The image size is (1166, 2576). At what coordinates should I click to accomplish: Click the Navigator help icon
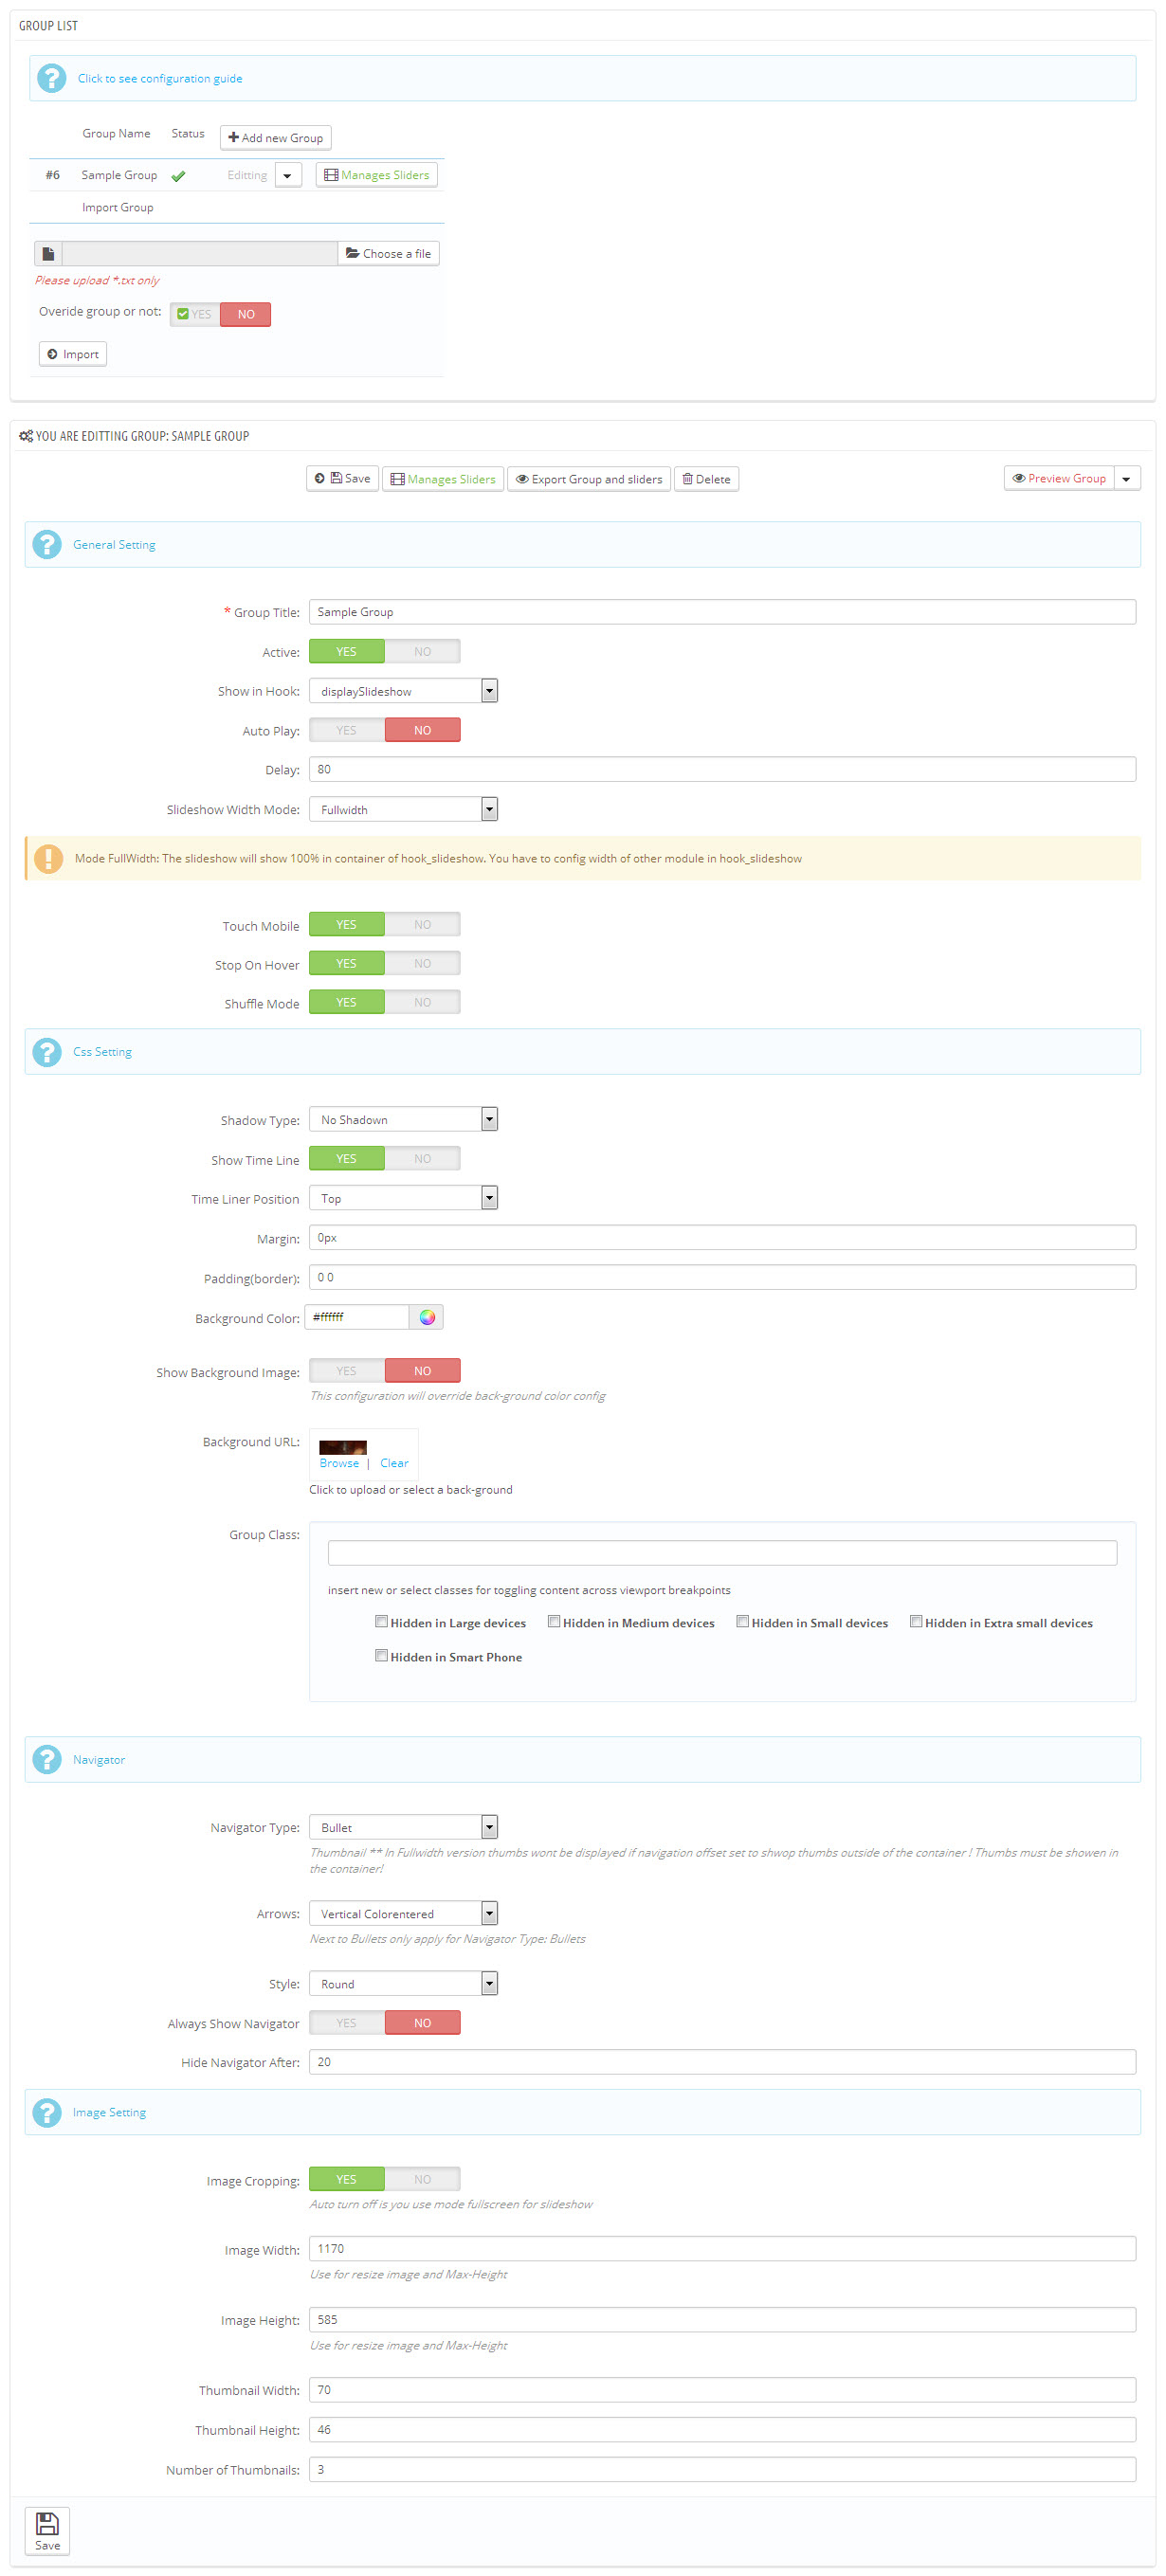pyautogui.click(x=47, y=1760)
